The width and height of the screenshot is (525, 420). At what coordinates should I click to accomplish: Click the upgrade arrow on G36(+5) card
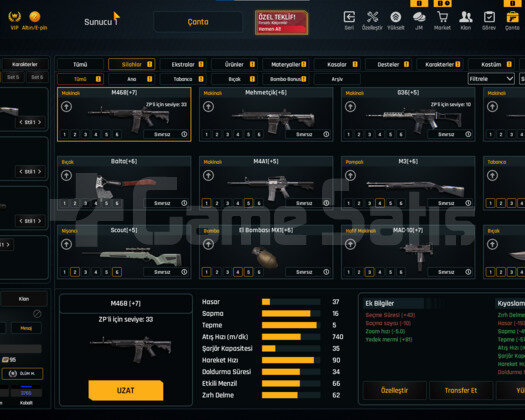350,107
